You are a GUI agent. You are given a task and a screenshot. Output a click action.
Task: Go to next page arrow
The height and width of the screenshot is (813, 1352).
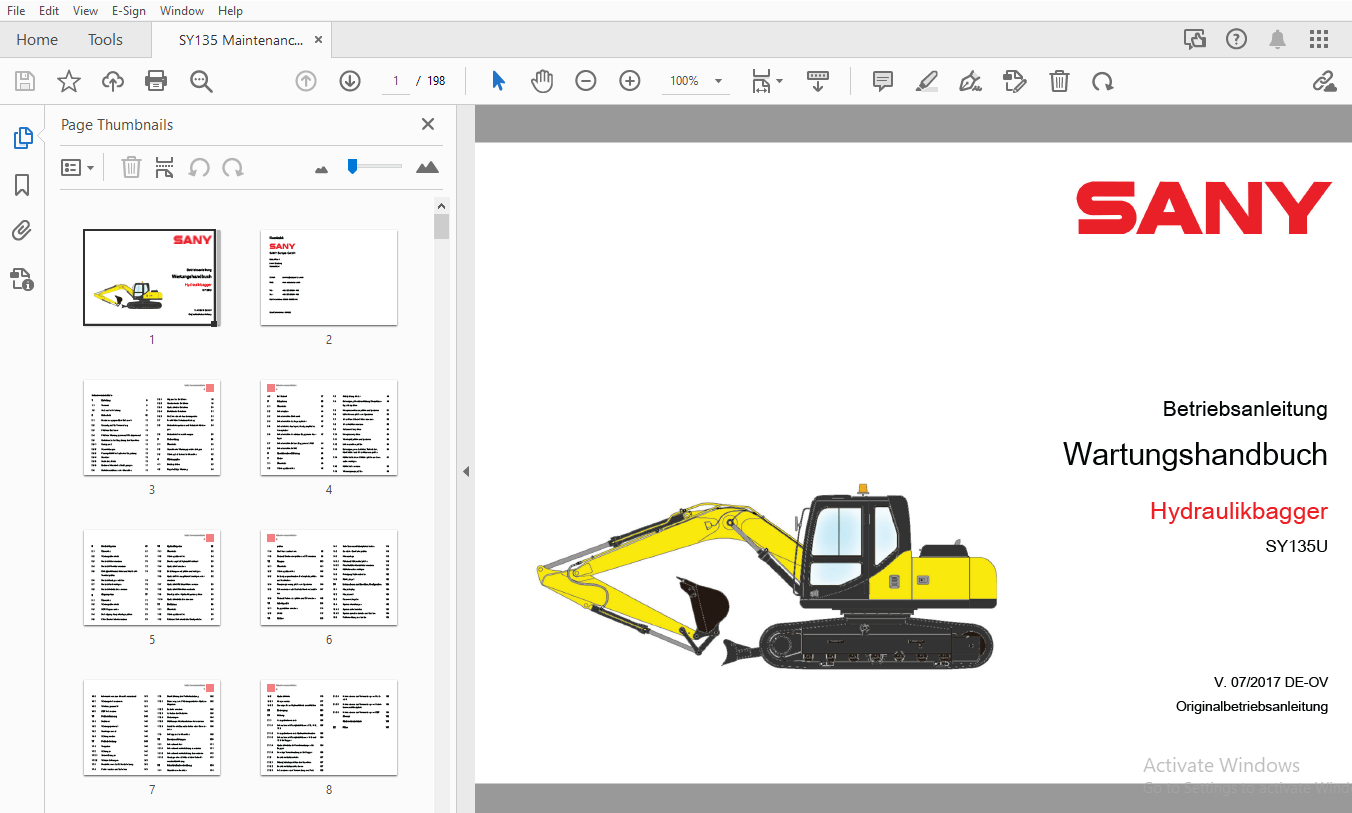click(x=350, y=81)
